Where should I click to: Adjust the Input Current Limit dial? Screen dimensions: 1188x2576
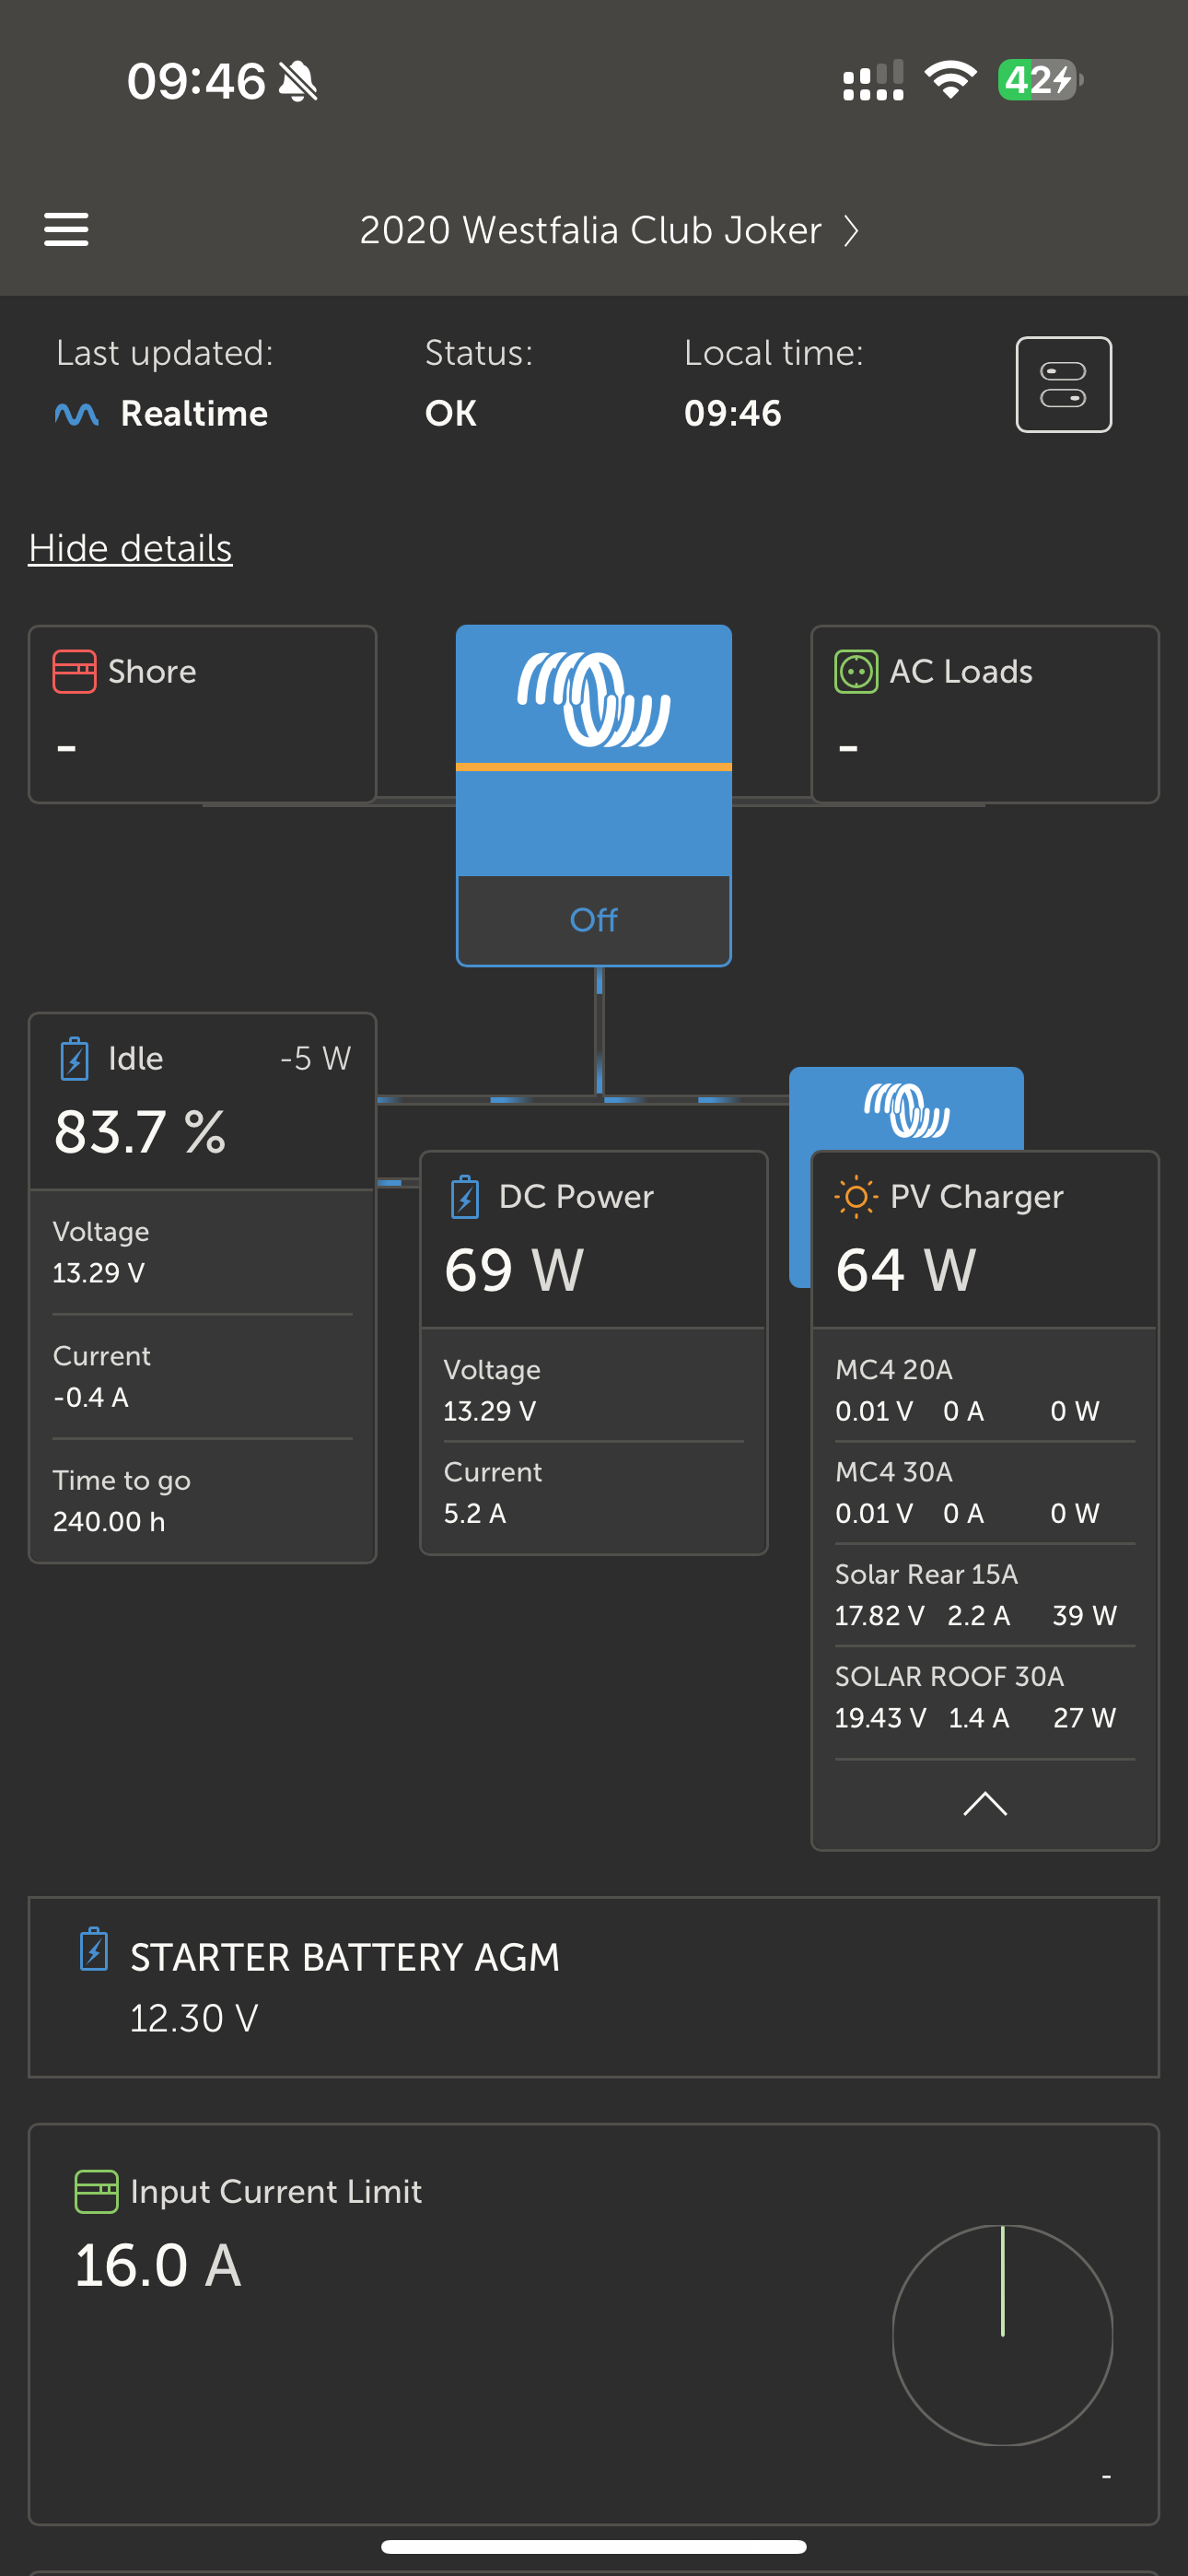coord(1002,2335)
